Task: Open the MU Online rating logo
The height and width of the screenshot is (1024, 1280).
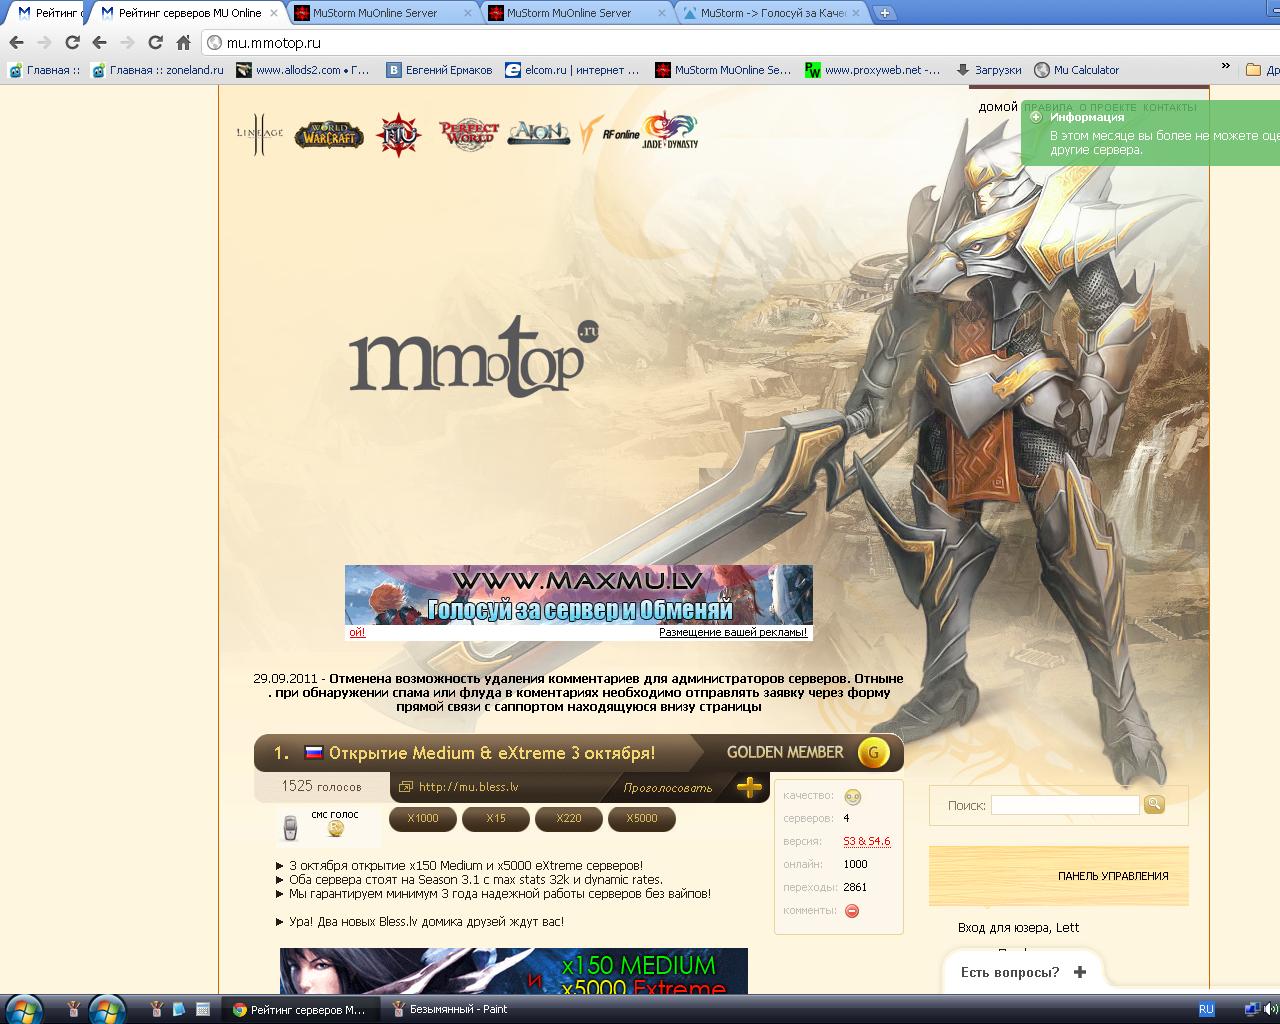Action: pyautogui.click(x=398, y=134)
